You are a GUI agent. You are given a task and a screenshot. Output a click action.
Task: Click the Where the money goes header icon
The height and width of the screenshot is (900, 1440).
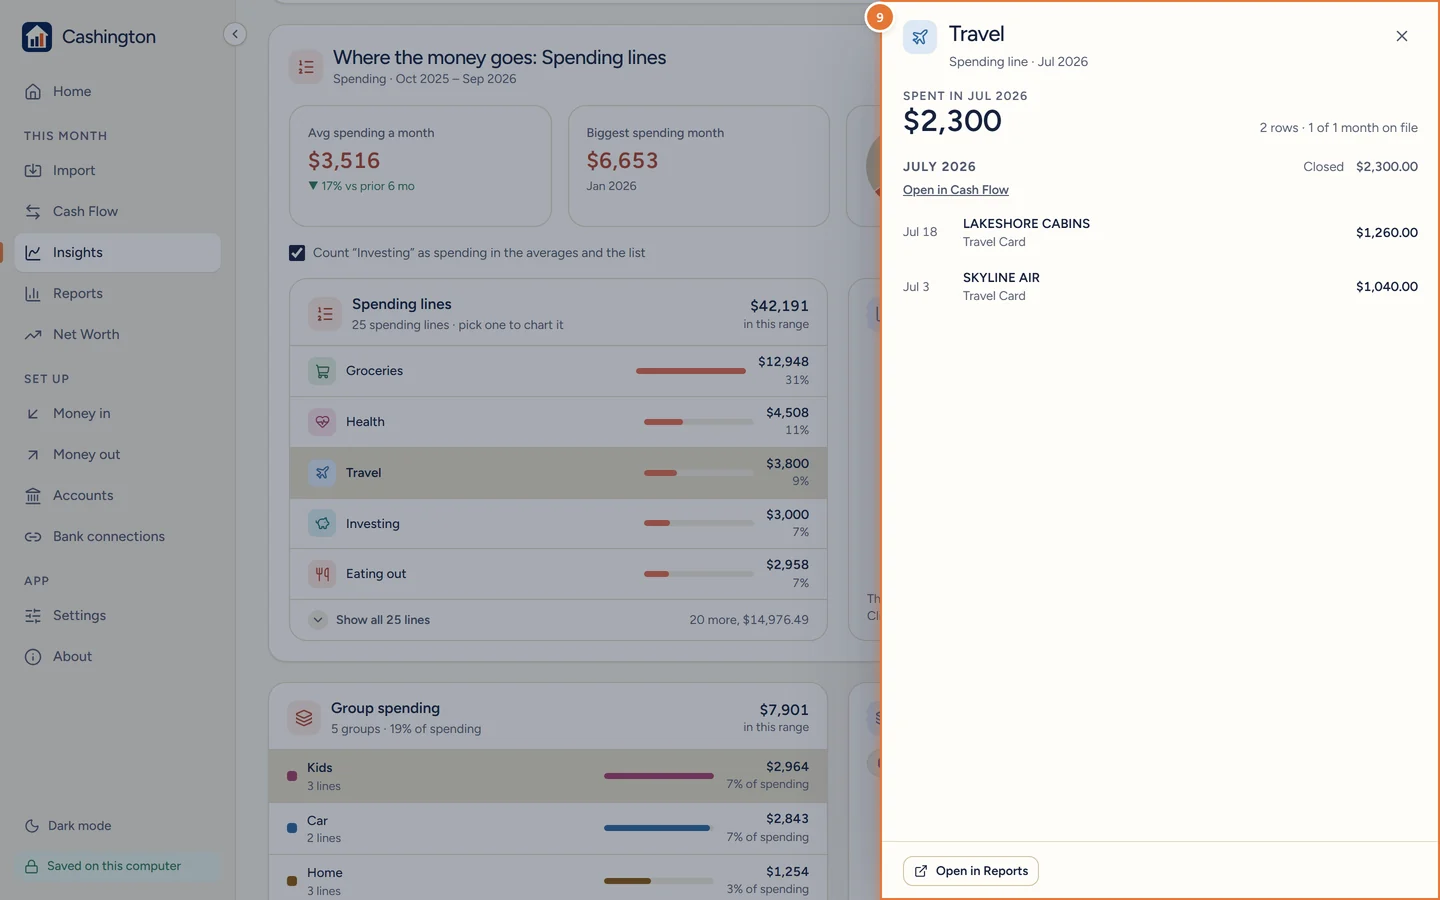tap(306, 67)
